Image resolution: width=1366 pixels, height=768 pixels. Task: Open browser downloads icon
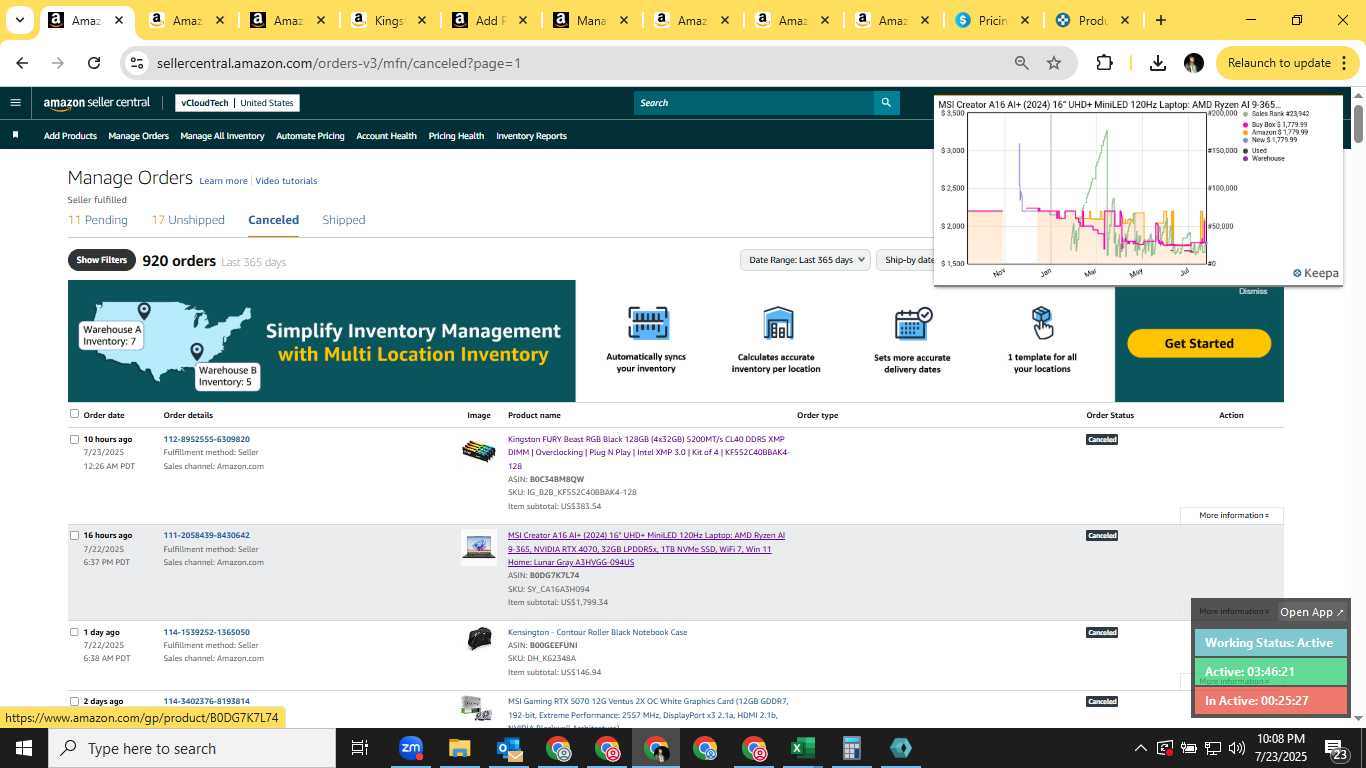point(1157,63)
